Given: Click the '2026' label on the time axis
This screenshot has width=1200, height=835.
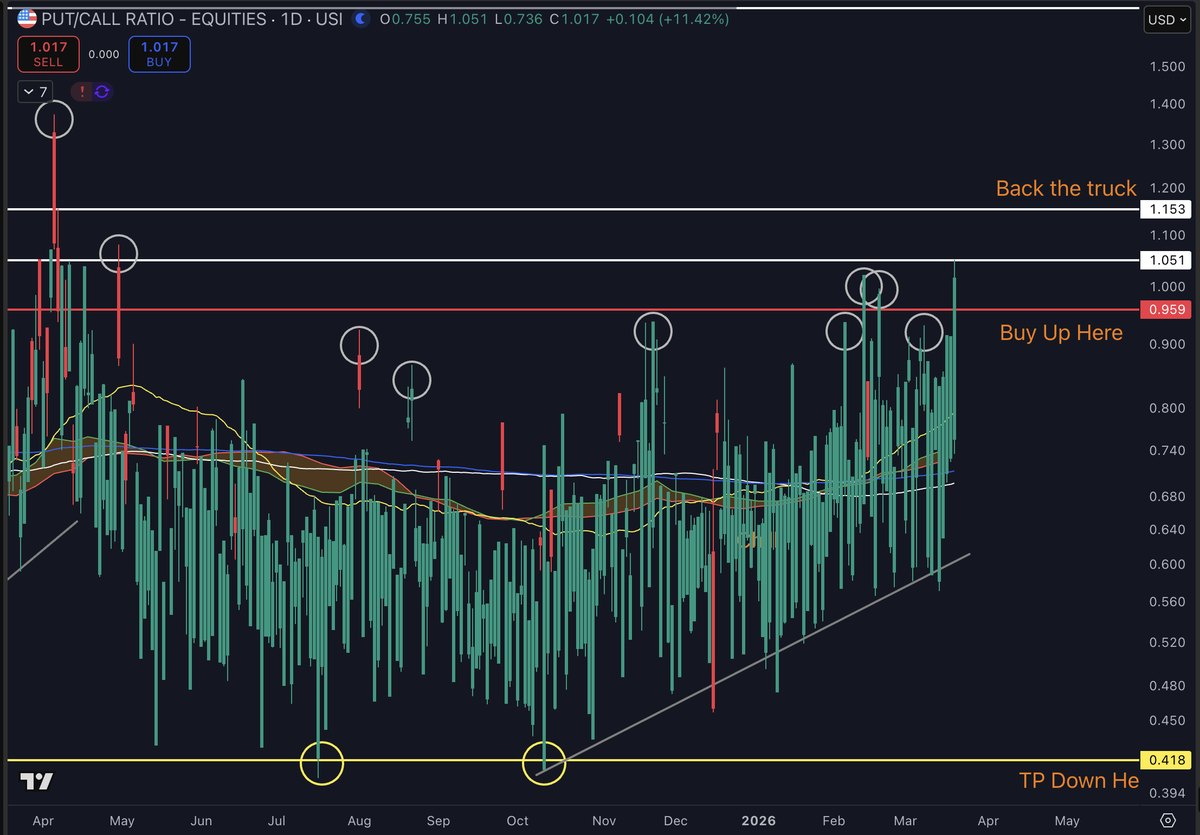Looking at the screenshot, I should click(x=758, y=820).
